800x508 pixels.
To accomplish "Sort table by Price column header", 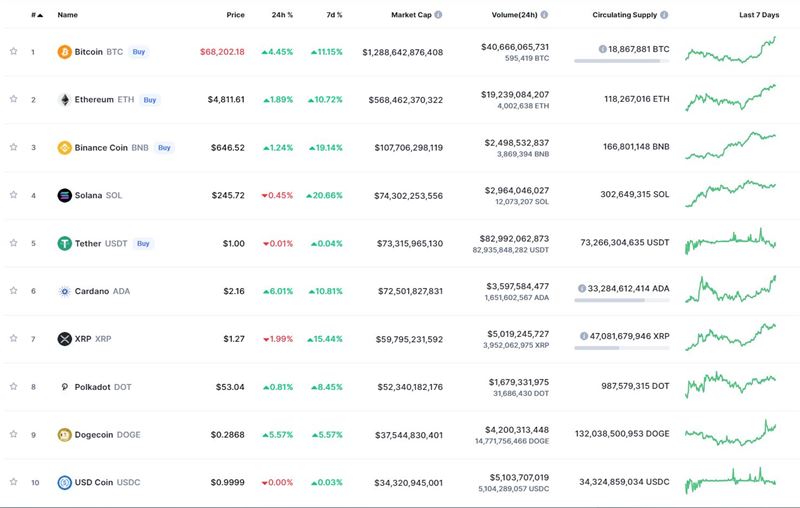I will pyautogui.click(x=235, y=15).
